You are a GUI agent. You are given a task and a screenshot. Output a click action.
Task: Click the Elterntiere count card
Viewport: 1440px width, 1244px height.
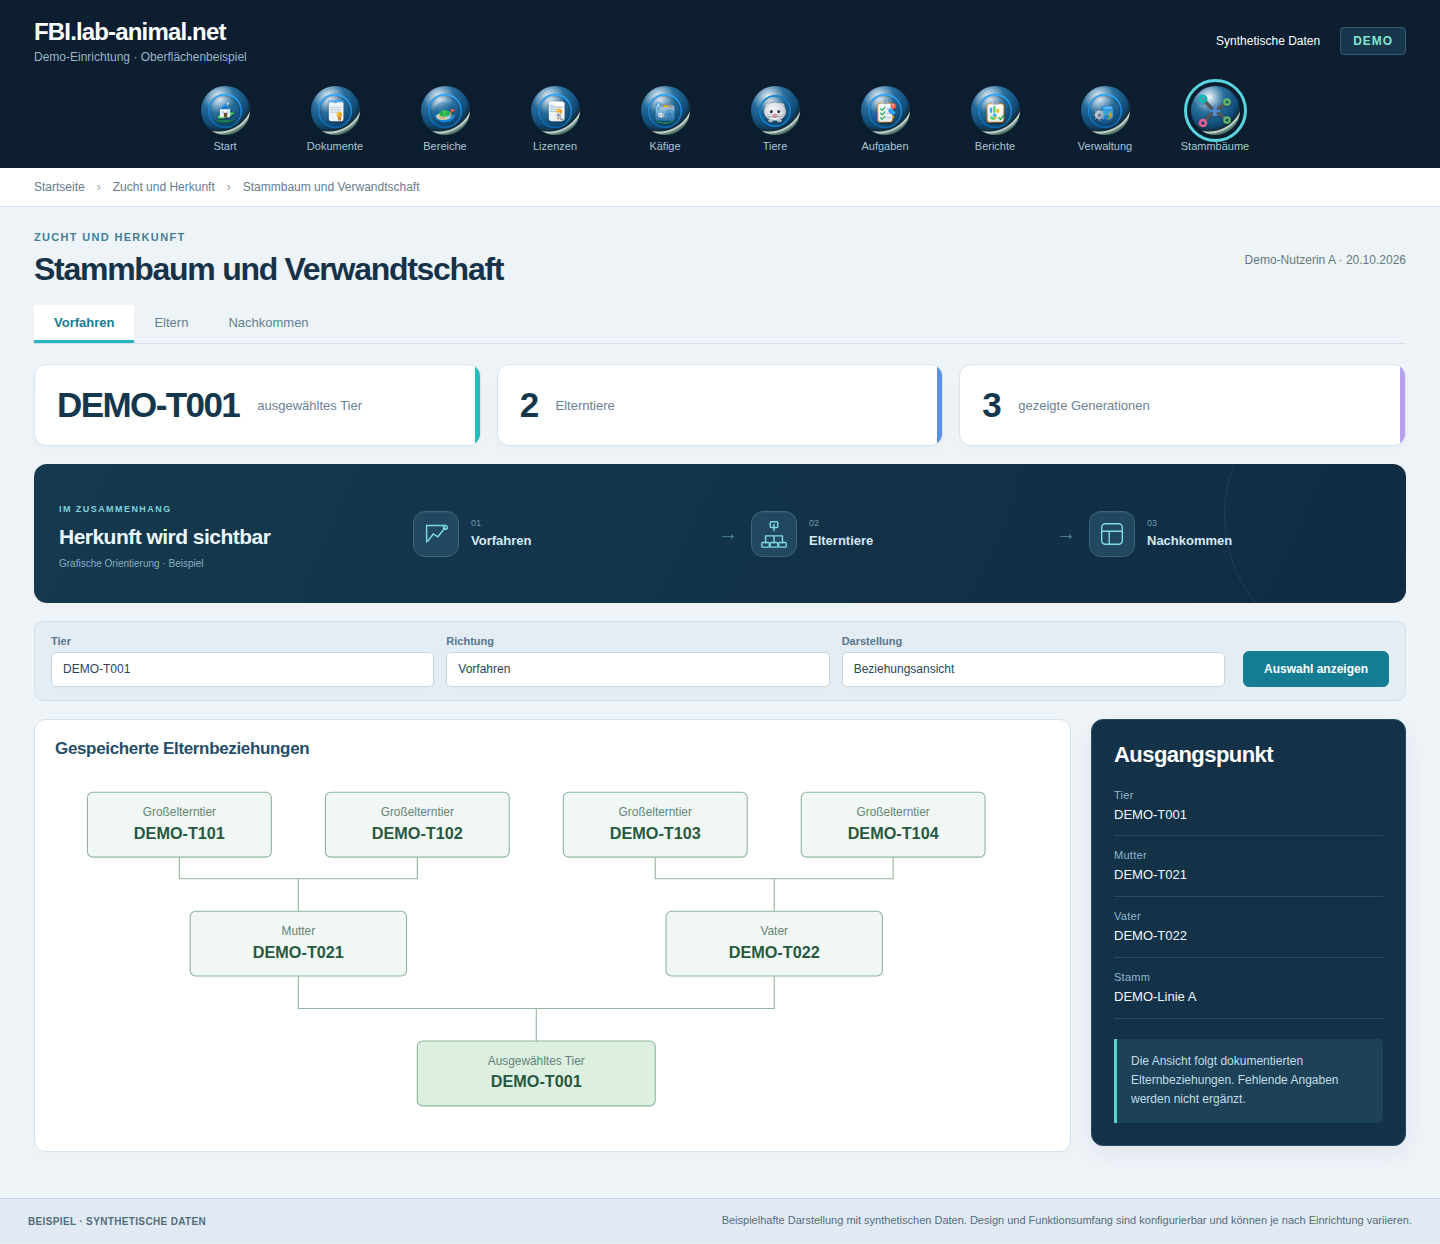click(x=720, y=405)
